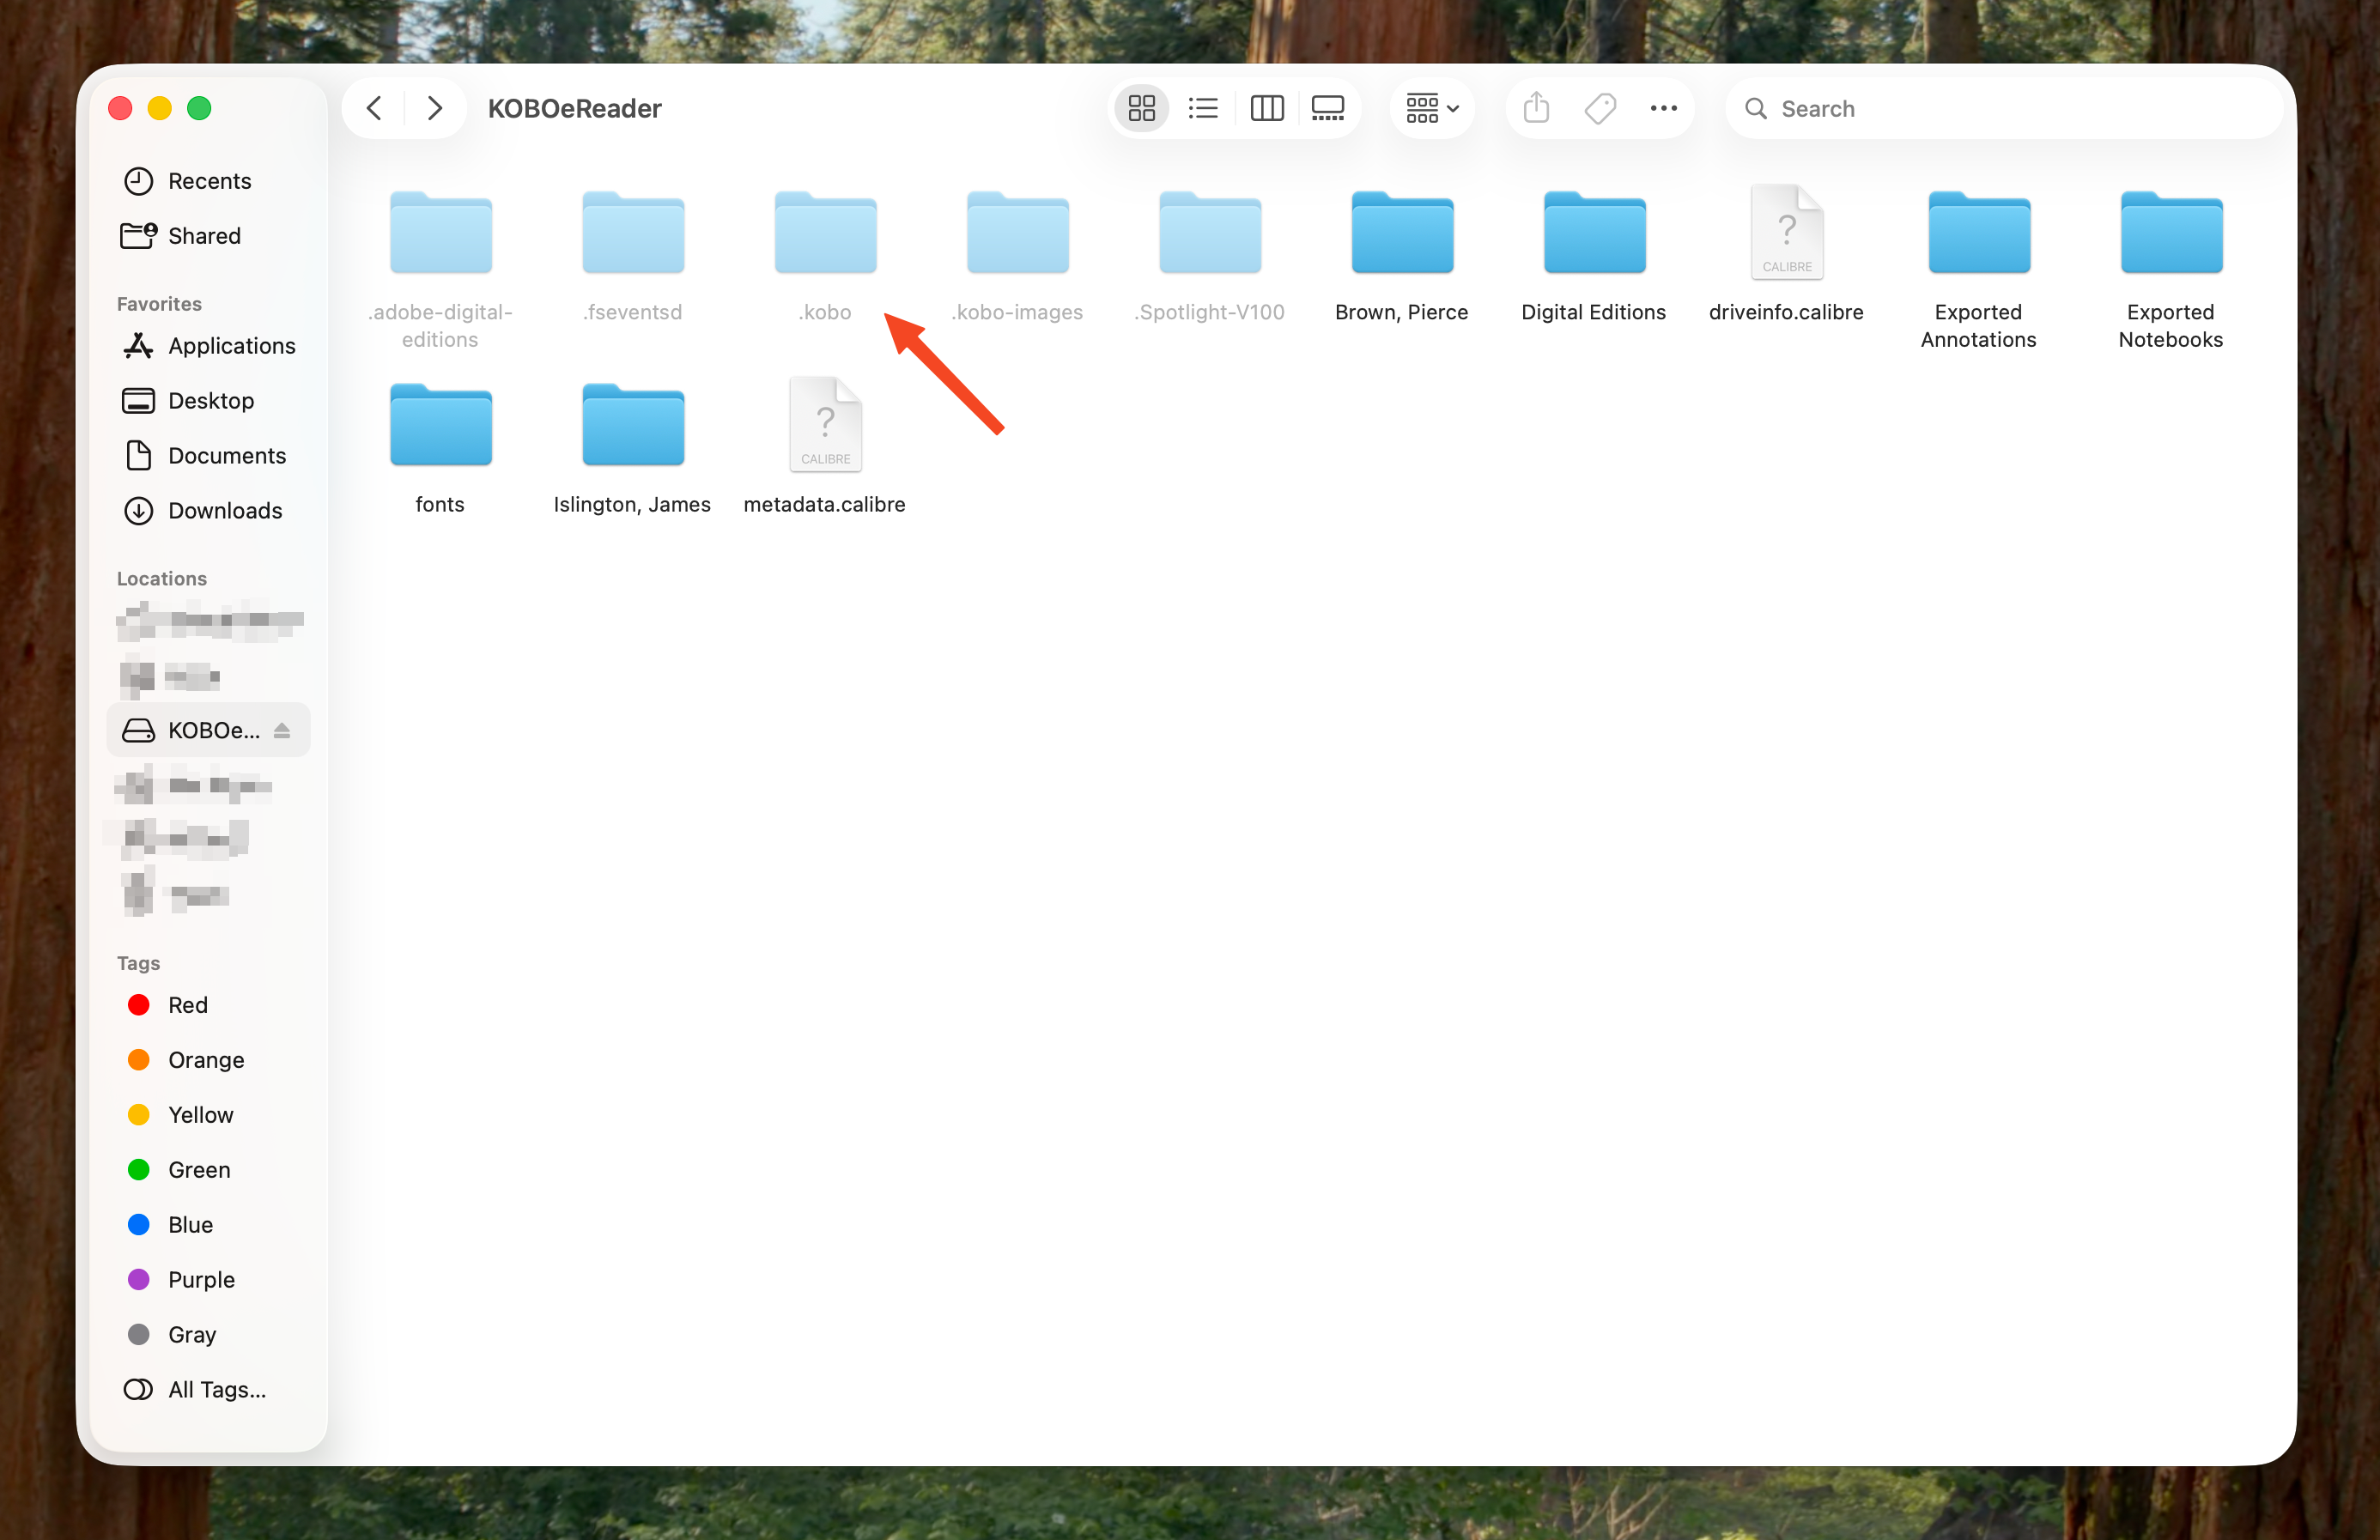This screenshot has width=2380, height=1540.
Task: Go back with the left chevron
Action: [x=374, y=108]
